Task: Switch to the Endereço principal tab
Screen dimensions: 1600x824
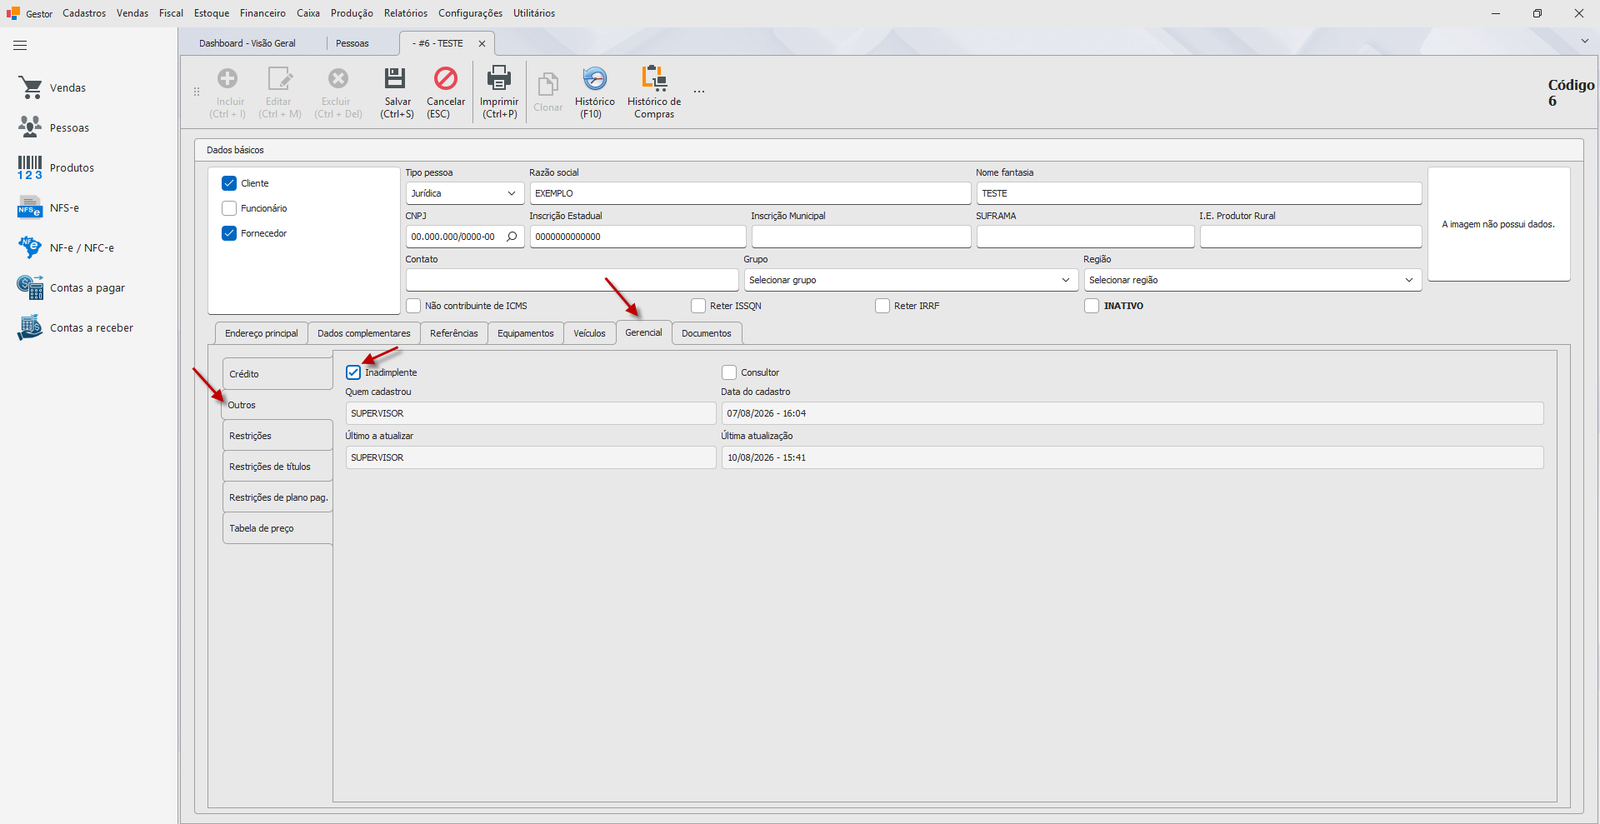Action: pos(261,333)
